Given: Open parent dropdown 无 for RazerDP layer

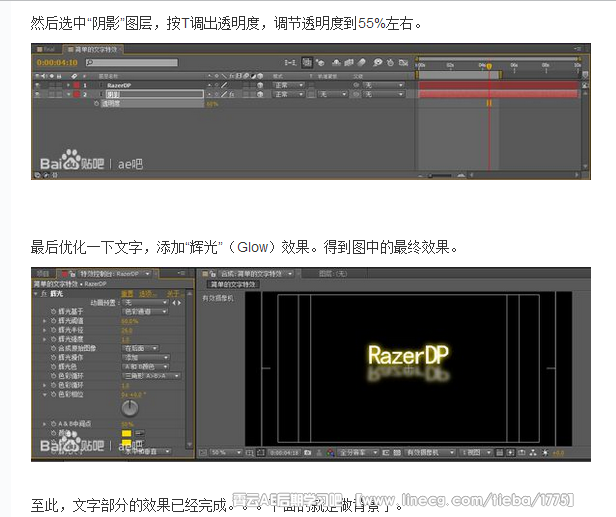Looking at the screenshot, I should (383, 85).
